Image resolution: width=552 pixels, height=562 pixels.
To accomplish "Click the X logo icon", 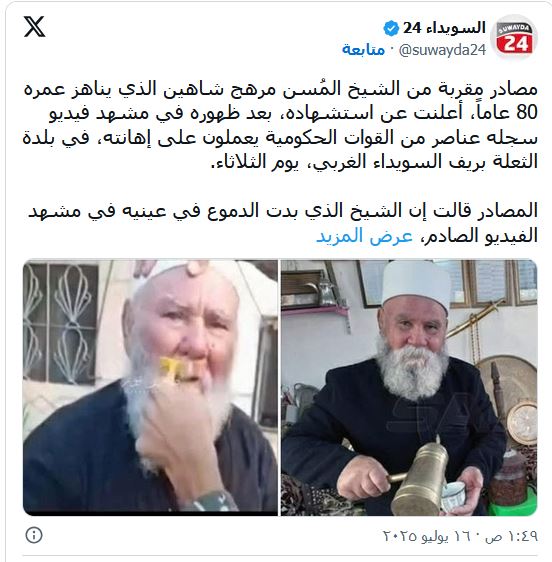I will (x=34, y=27).
